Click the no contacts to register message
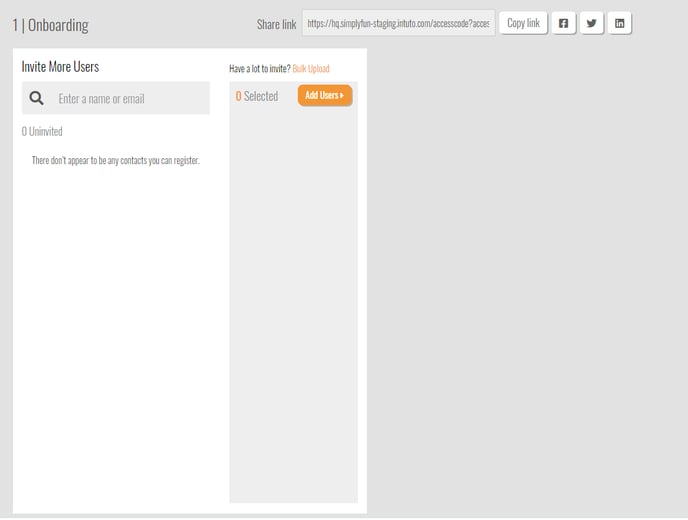 tap(115, 160)
